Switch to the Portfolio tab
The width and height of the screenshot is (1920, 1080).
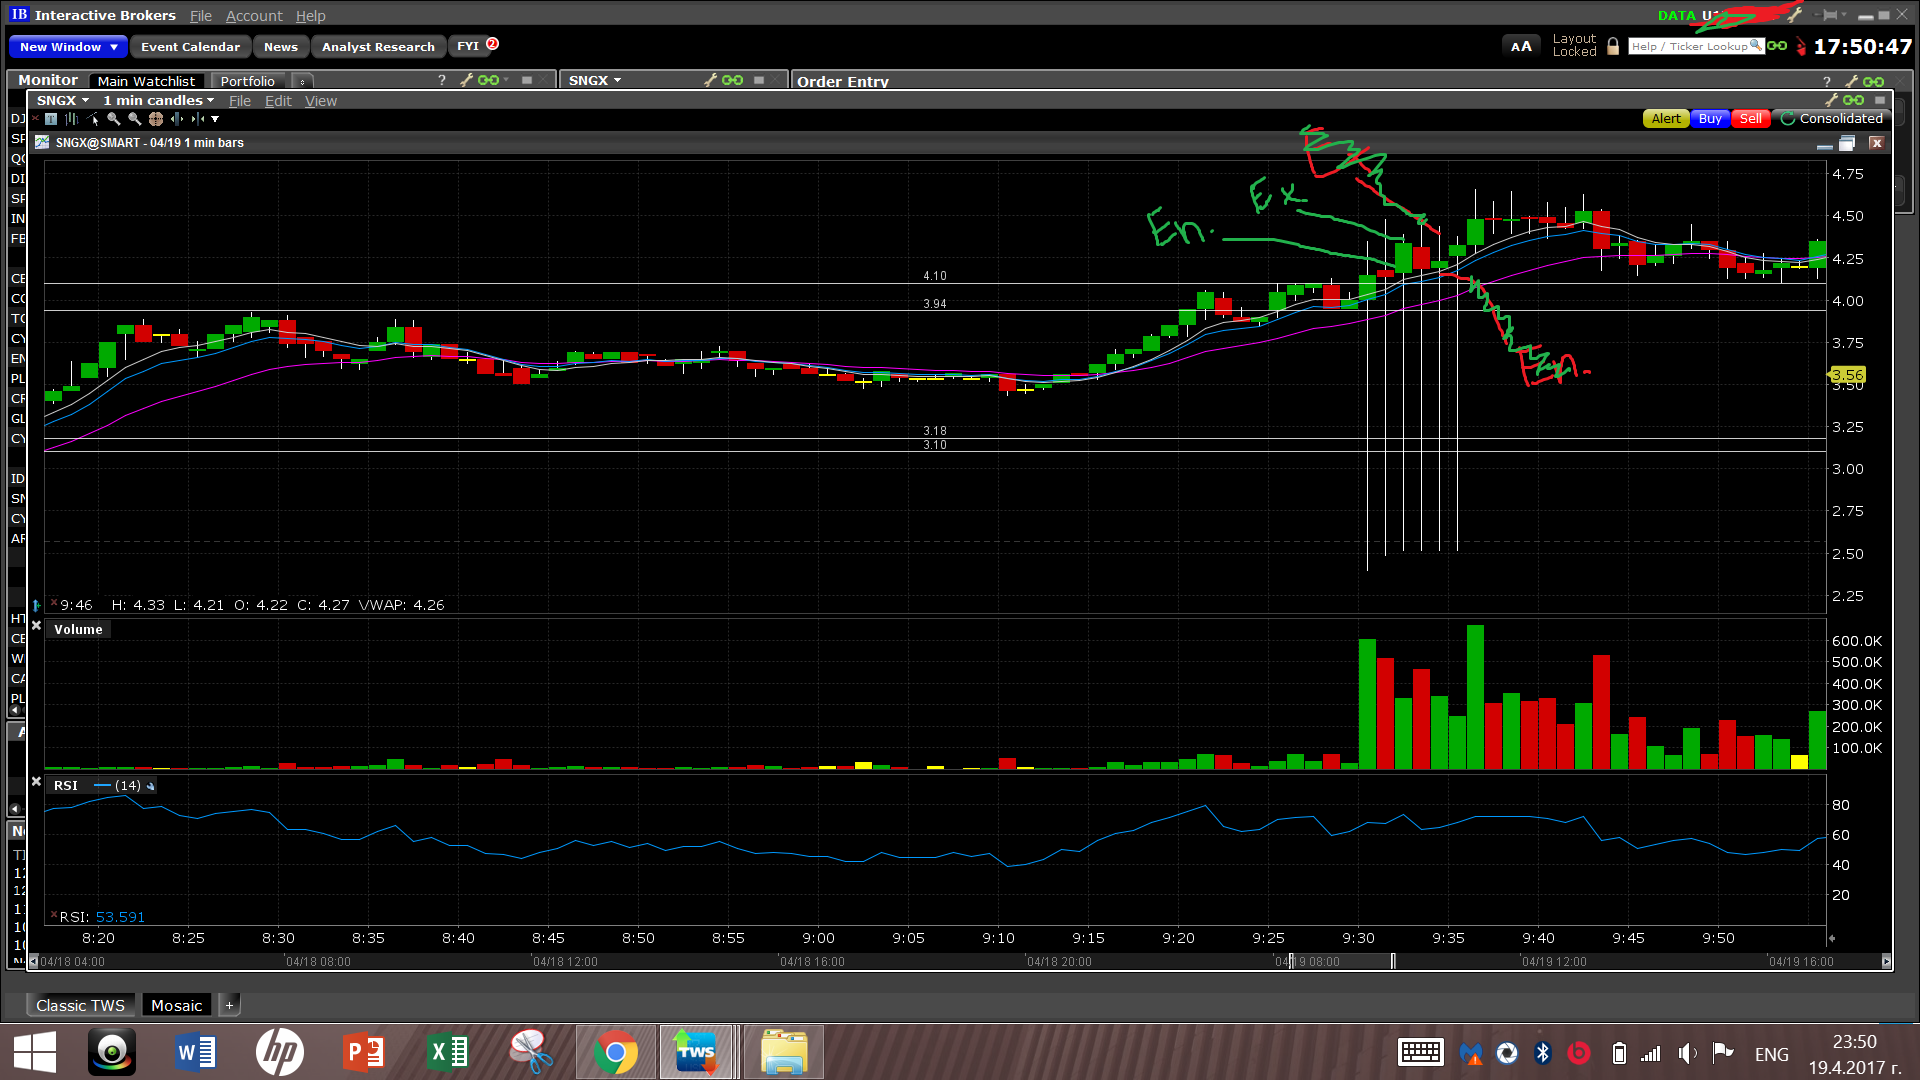247,81
